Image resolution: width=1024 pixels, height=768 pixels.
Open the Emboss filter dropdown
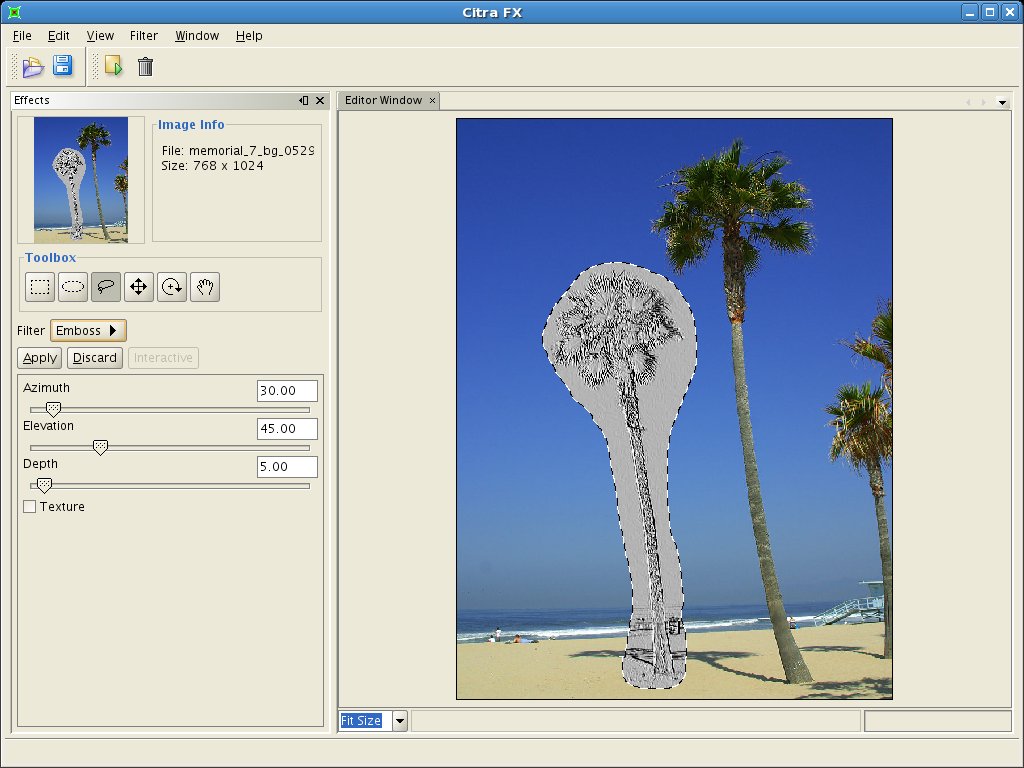[88, 331]
